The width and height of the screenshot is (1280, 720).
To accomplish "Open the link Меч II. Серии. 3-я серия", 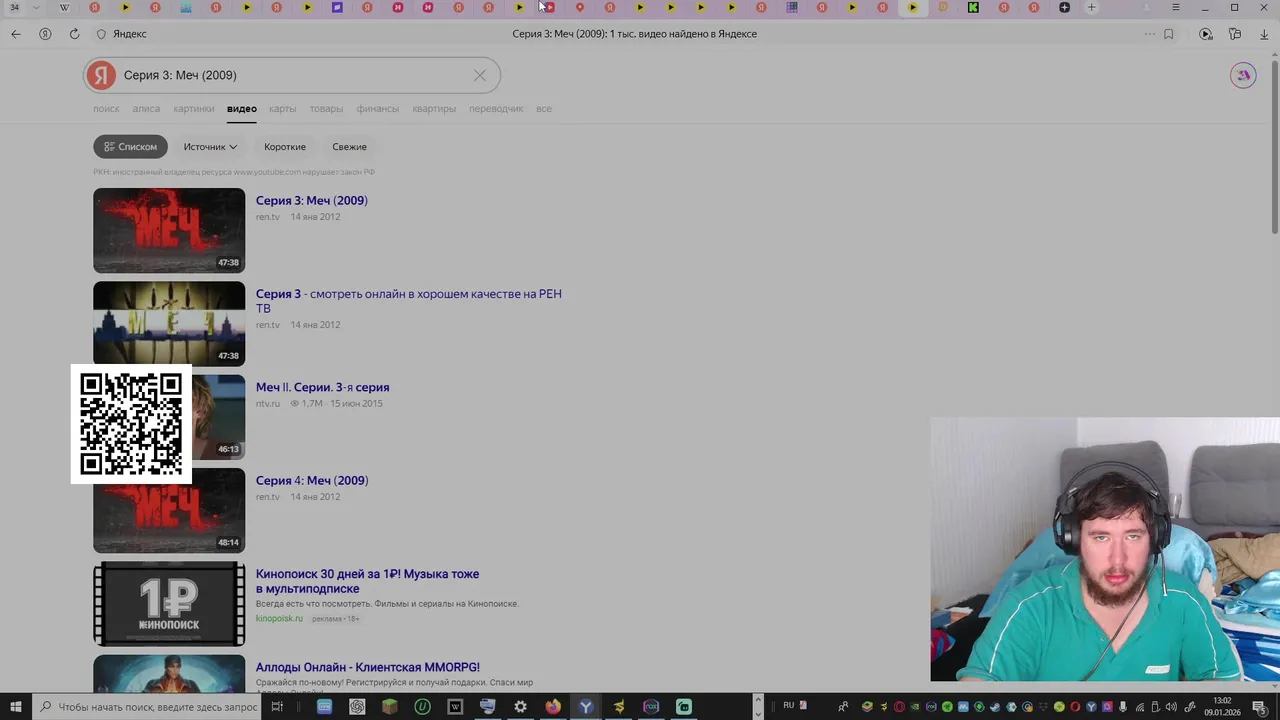I will [x=323, y=388].
